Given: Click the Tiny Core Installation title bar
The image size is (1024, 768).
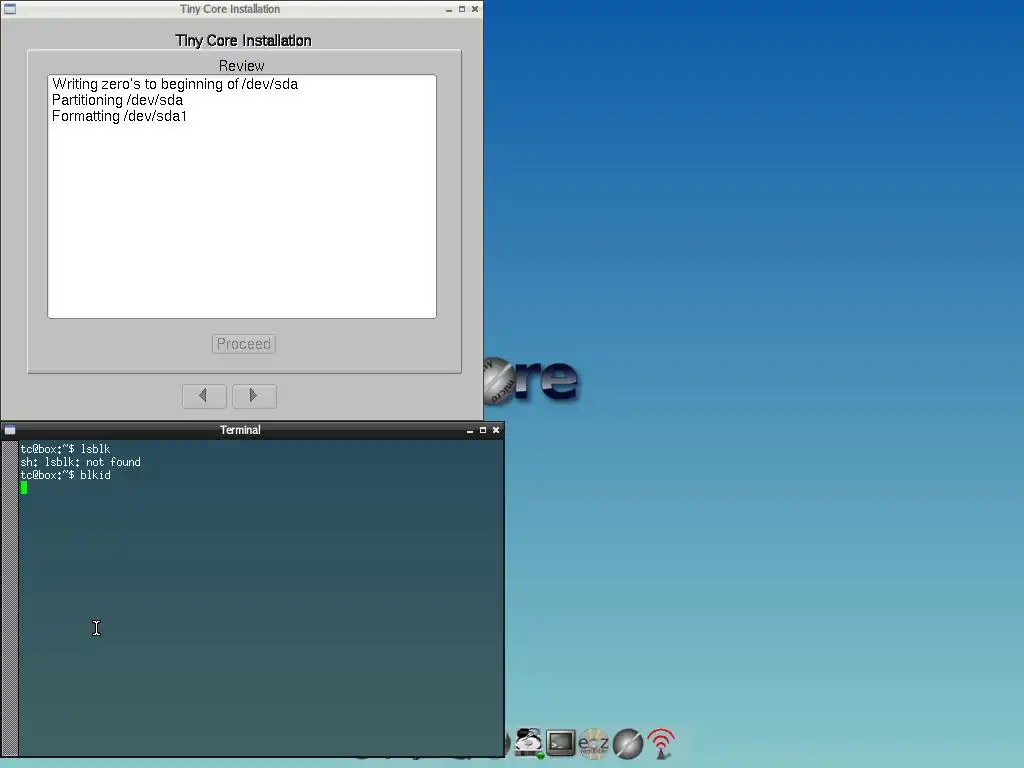Looking at the screenshot, I should (230, 9).
